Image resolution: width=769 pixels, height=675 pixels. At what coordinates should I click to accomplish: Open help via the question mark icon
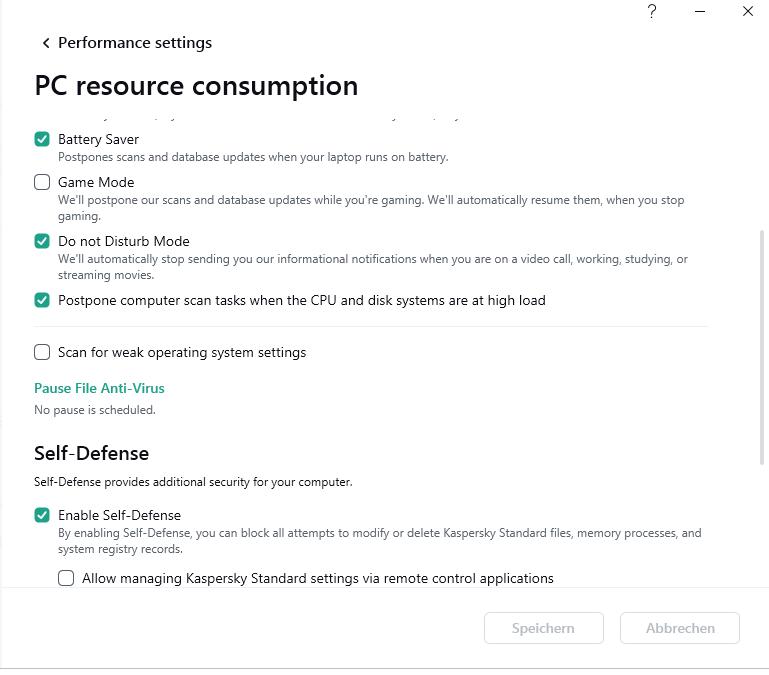pyautogui.click(x=652, y=12)
